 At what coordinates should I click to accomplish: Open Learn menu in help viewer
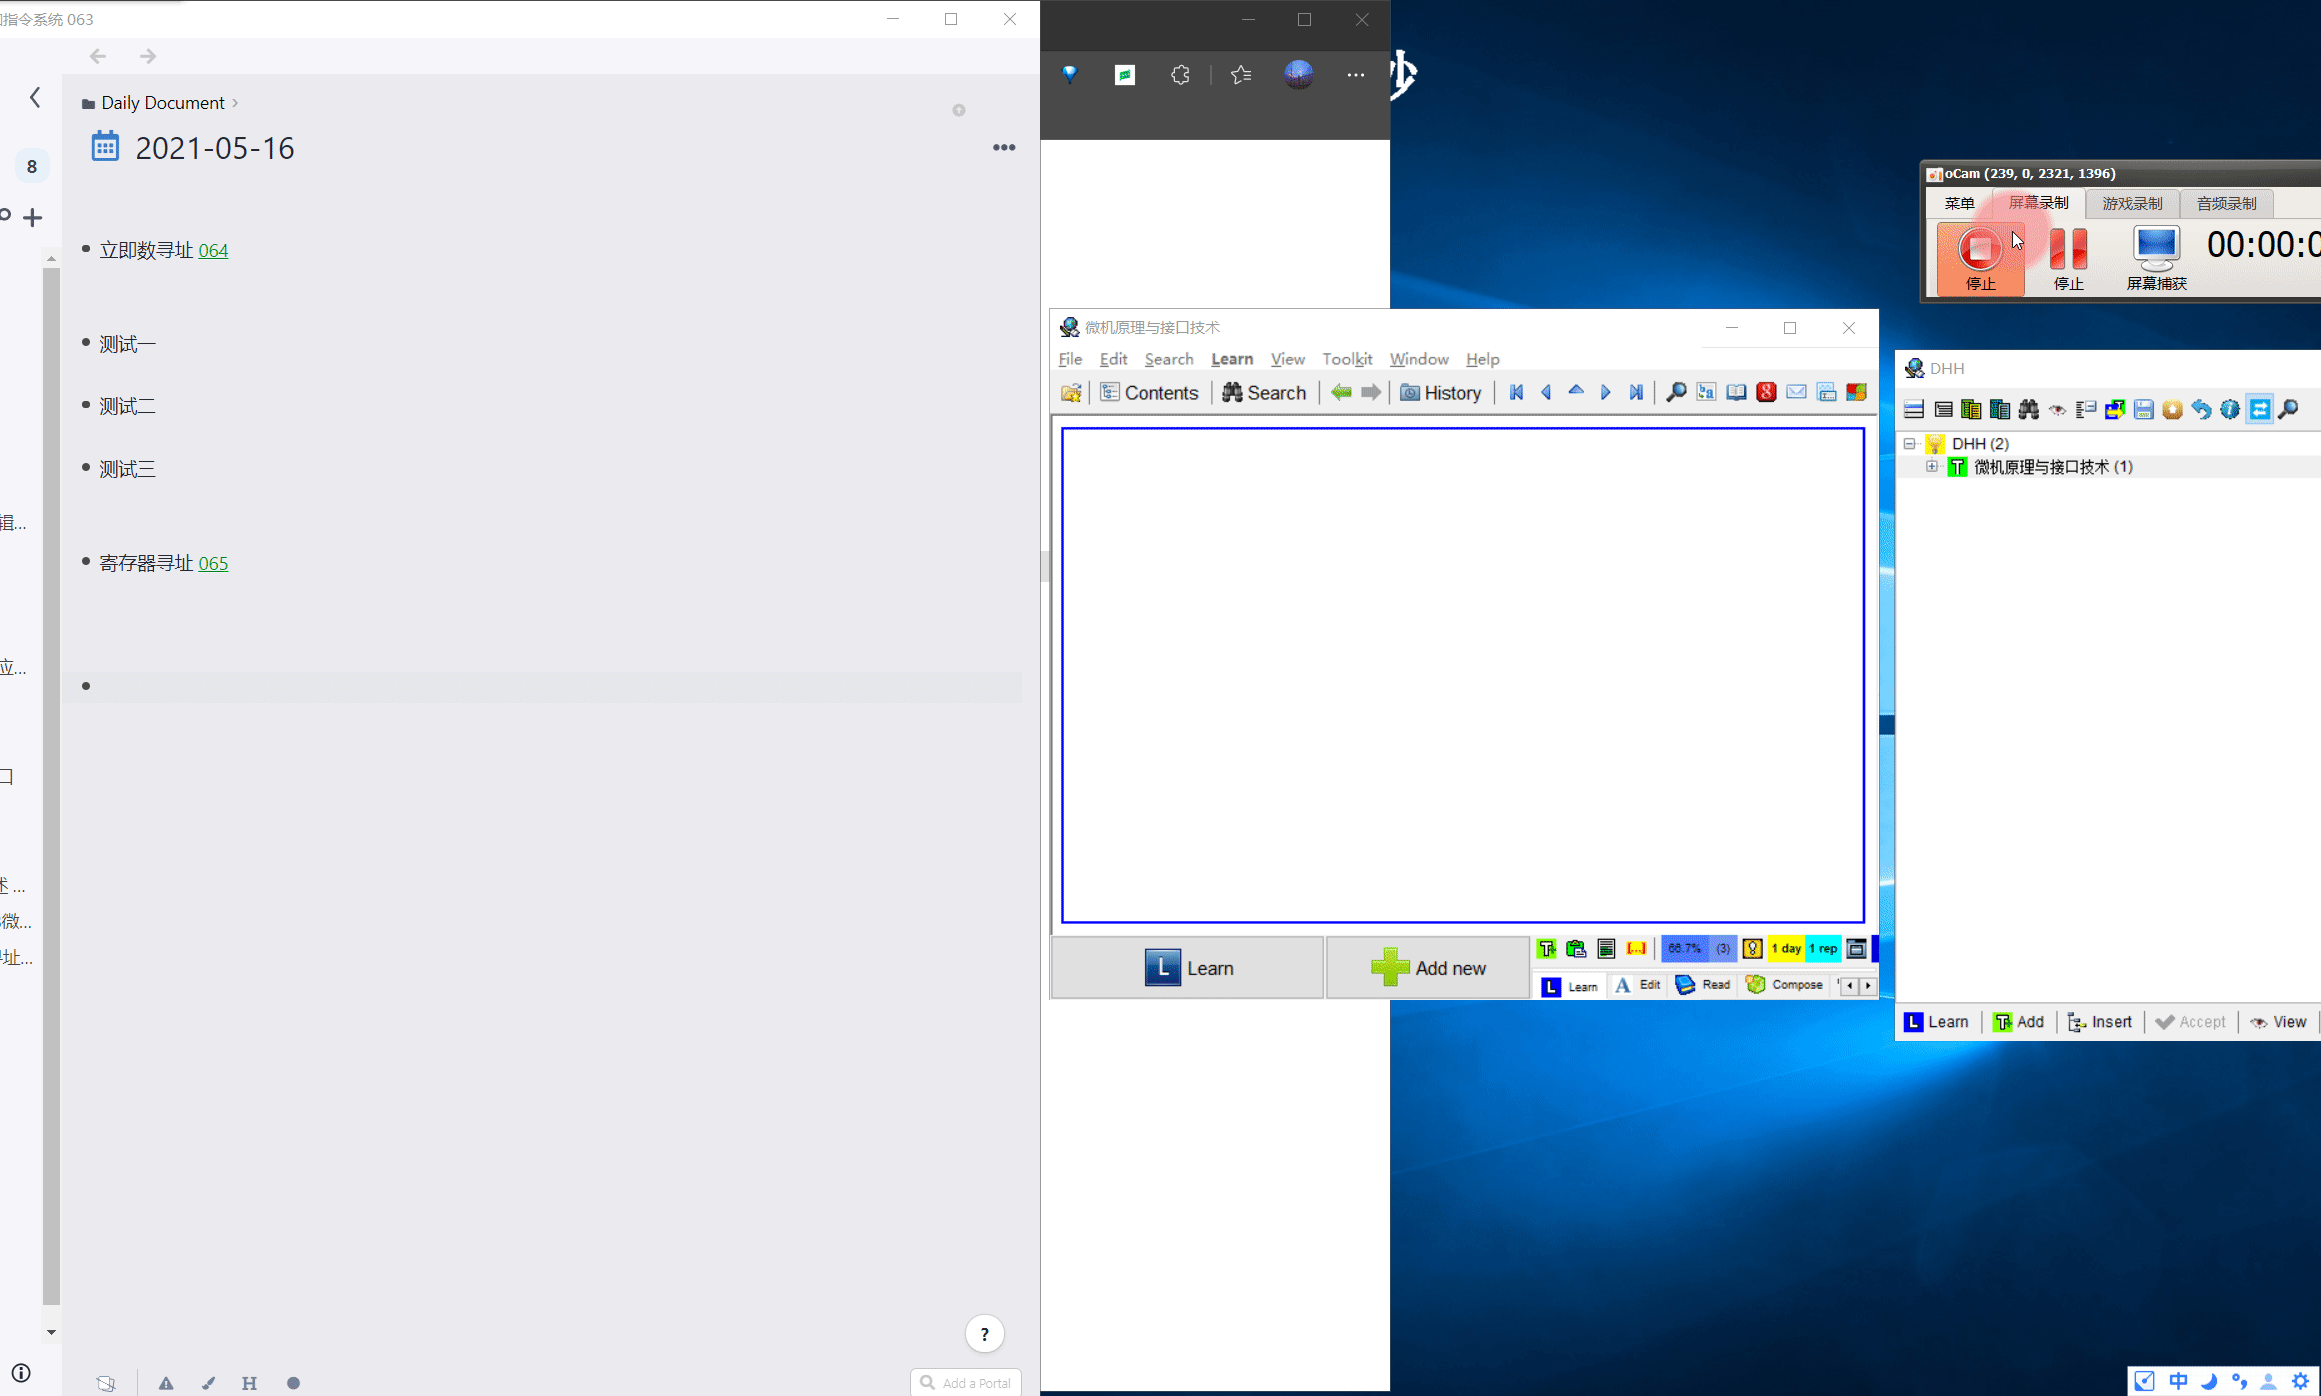coord(1230,358)
